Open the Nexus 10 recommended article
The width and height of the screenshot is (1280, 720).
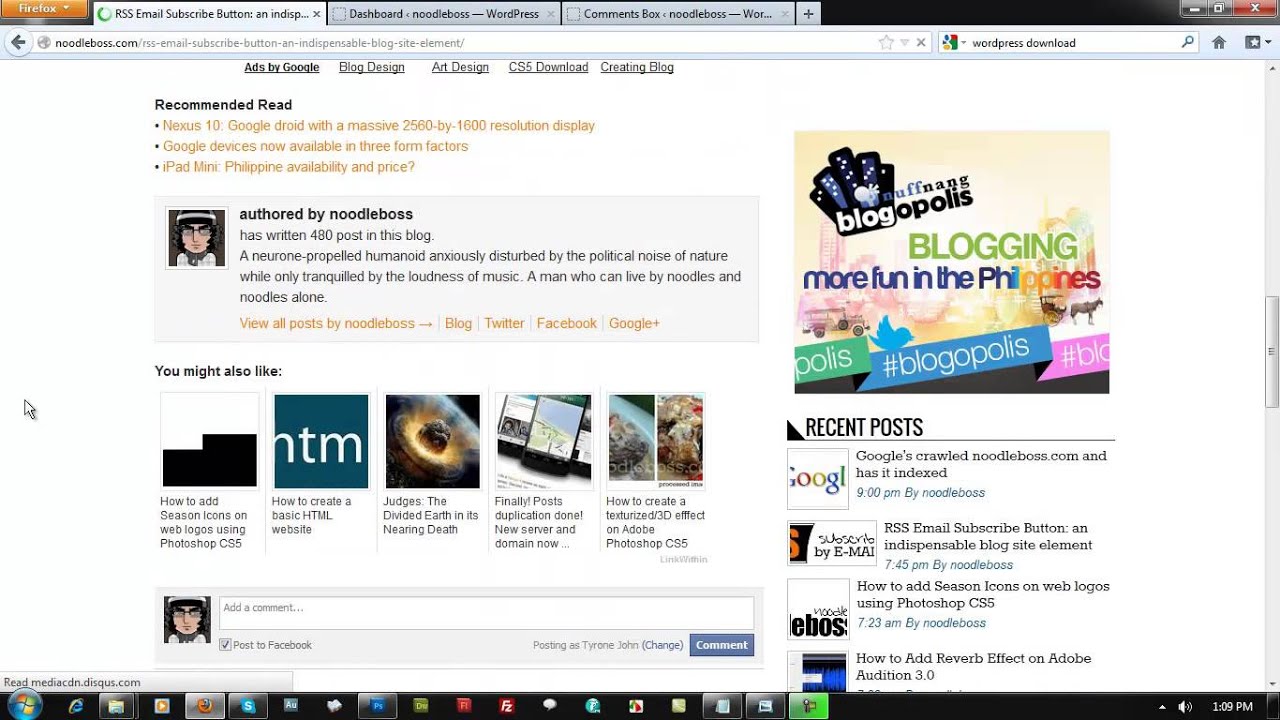pyautogui.click(x=379, y=126)
